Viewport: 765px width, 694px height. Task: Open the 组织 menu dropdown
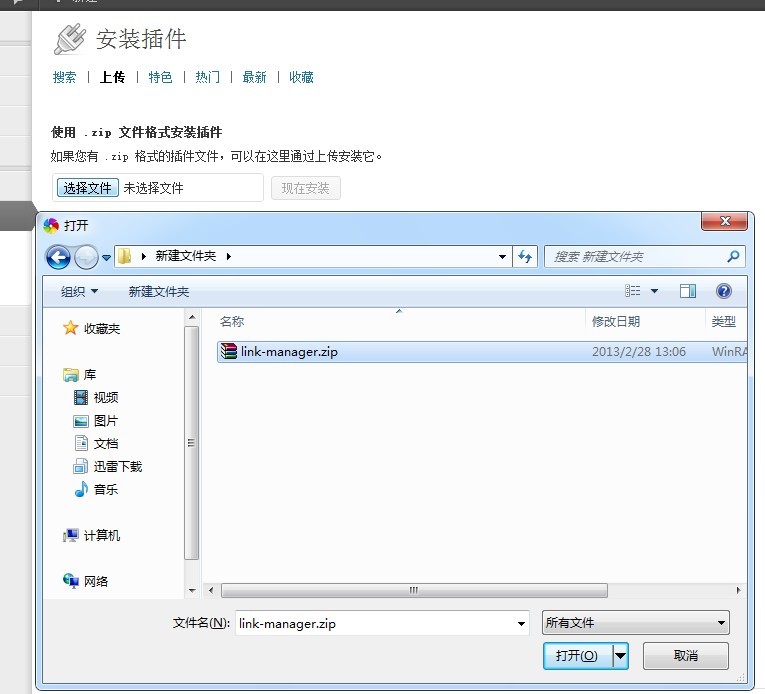[x=80, y=291]
